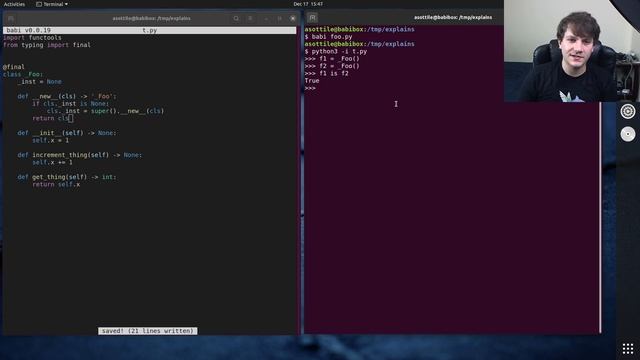The image size is (640, 360).
Task: Click the 'return self.x' line
Action: 56,184
